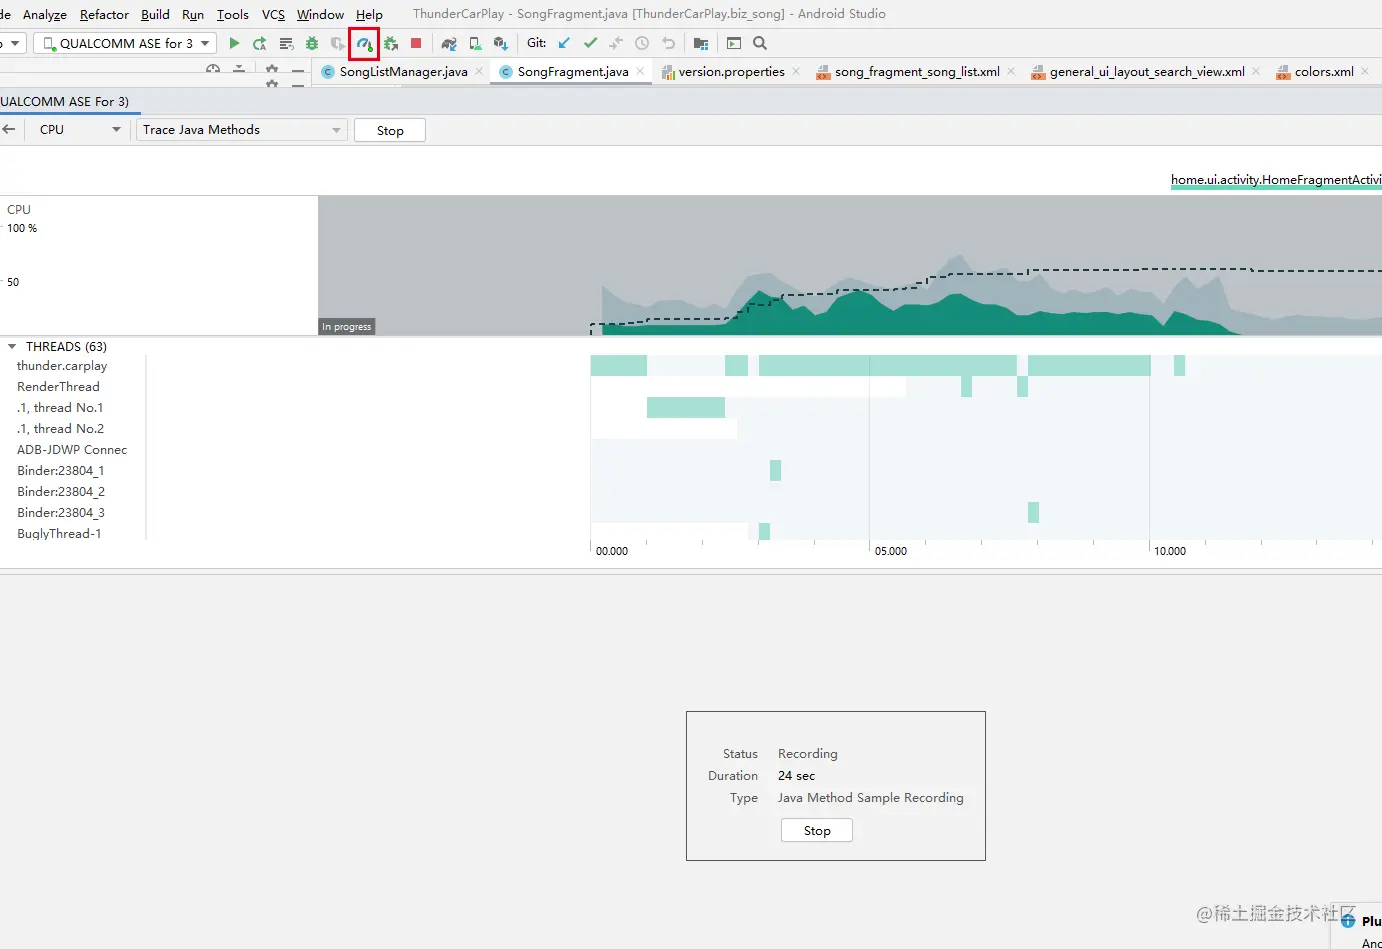
Task: Run the app with the green play icon
Action: pyautogui.click(x=234, y=43)
